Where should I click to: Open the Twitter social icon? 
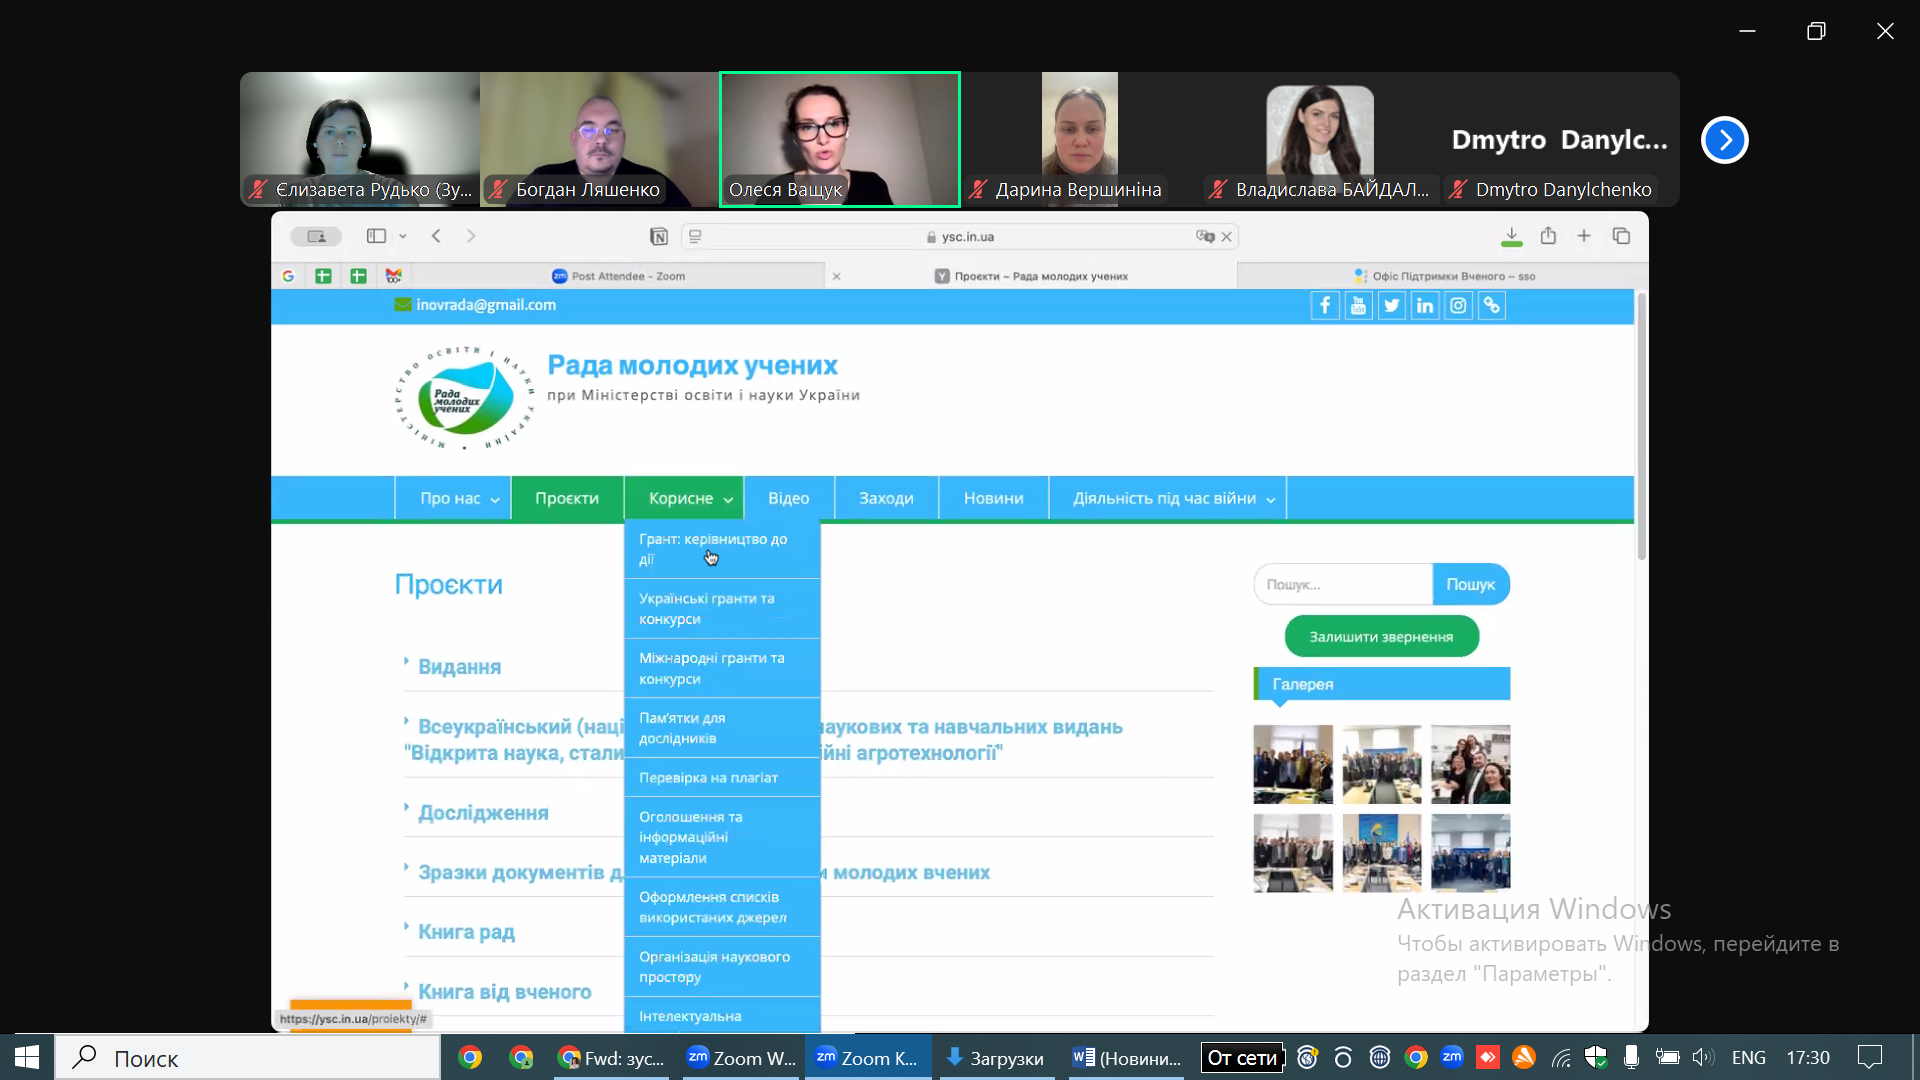[x=1391, y=306]
